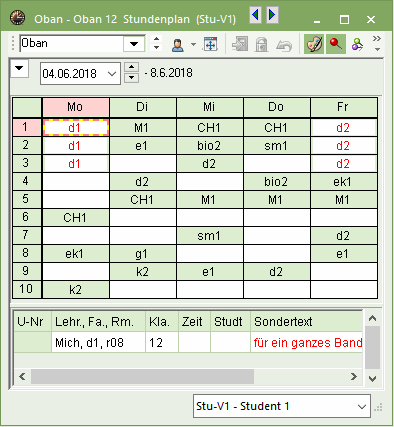Click the next timetable blue right arrow
394x427 pixels.
coord(272,15)
